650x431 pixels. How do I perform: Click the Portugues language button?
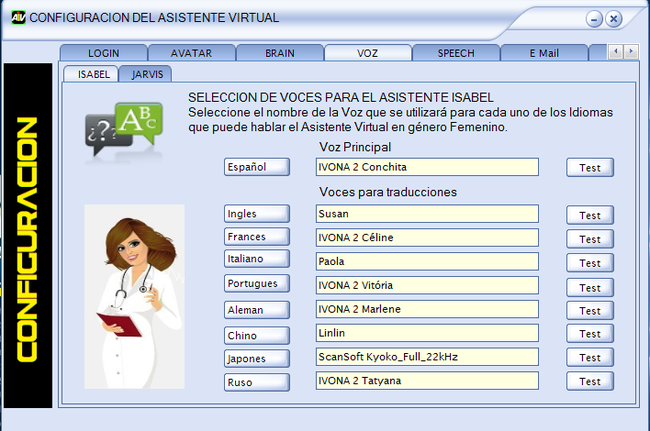tap(257, 284)
